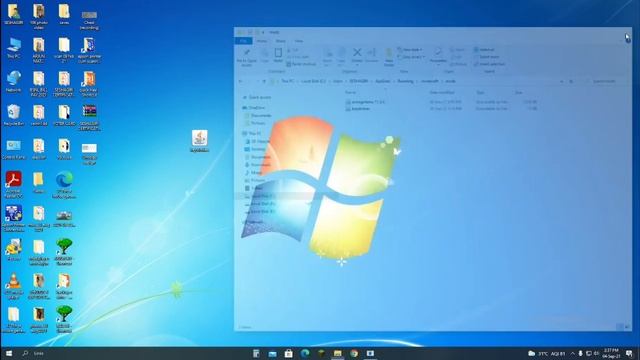The height and width of the screenshot is (360, 640).
Task: Open Microsoft Edge from taskbar
Action: [305, 353]
